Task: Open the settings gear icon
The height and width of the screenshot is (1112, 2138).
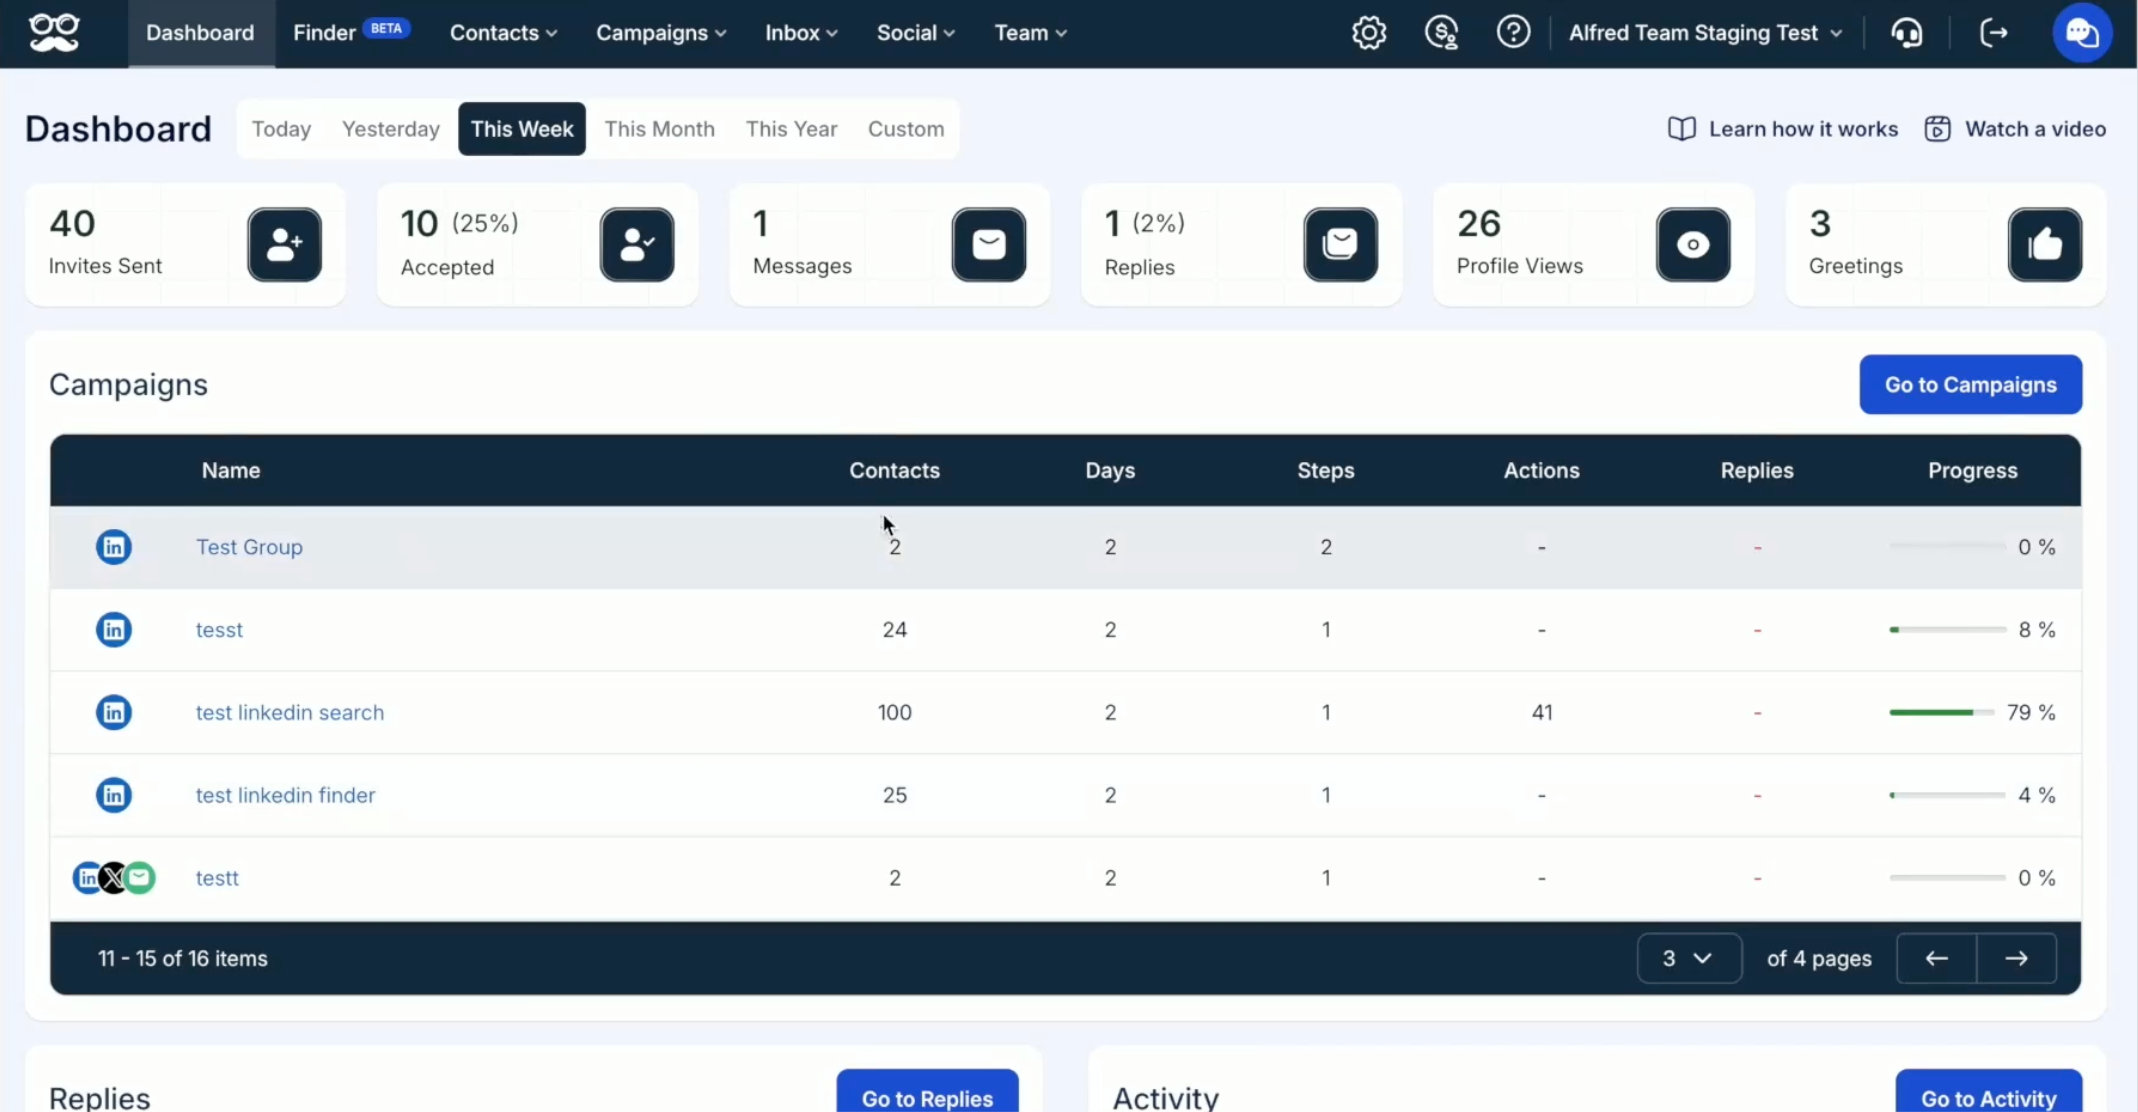Action: pyautogui.click(x=1369, y=32)
